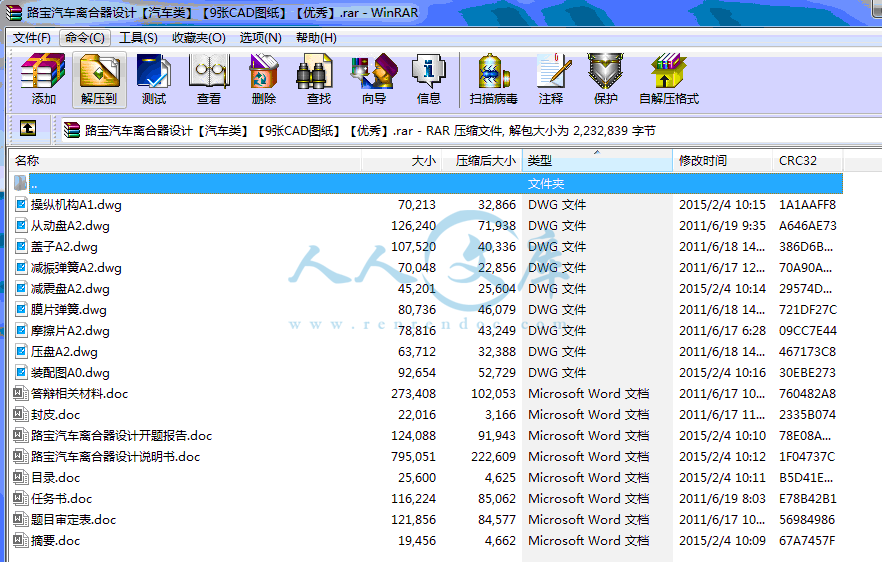Screen dimensions: 882x562
Task: Click the 添加 (Add) toolbar icon
Action: pos(43,79)
